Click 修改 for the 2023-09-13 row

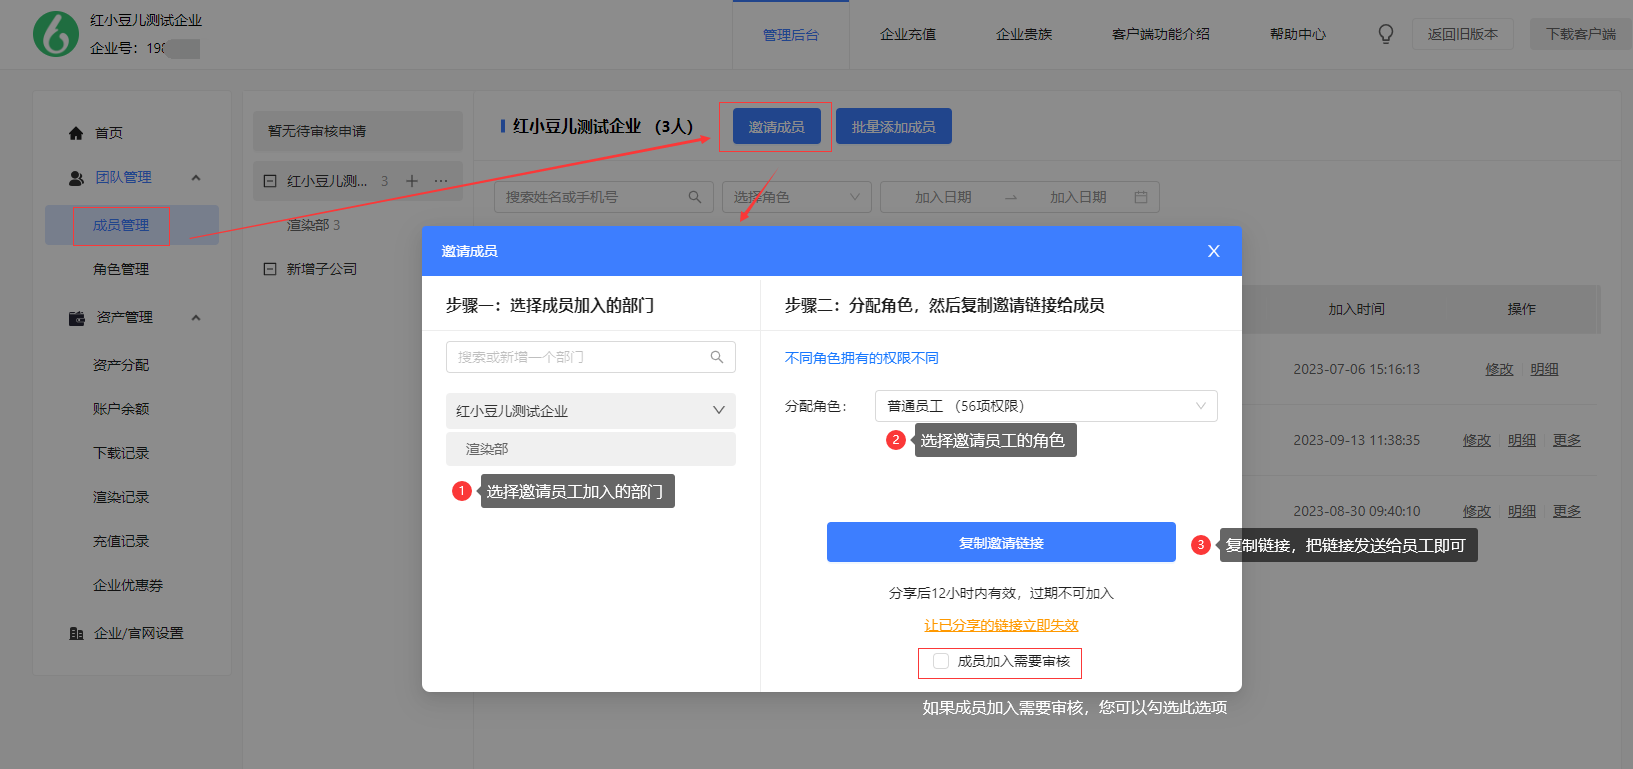(x=1477, y=440)
